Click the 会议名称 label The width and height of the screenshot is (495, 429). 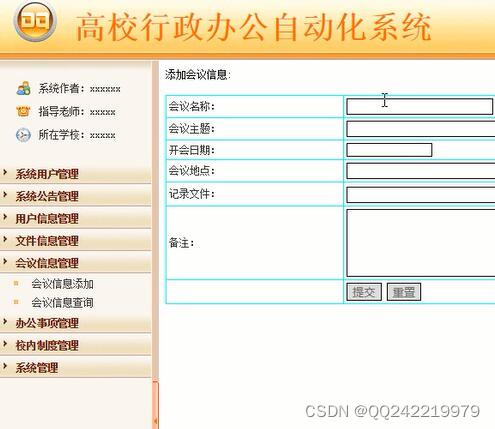(192, 107)
